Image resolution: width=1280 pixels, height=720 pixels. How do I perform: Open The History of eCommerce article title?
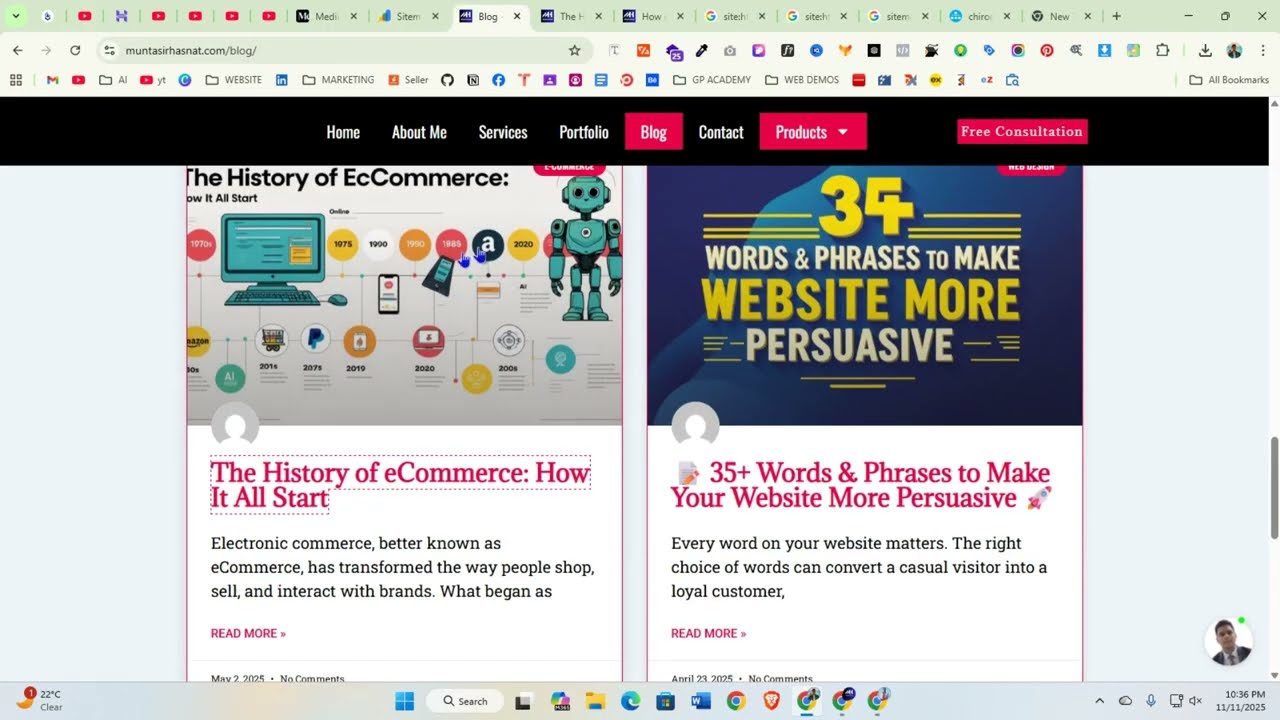400,485
